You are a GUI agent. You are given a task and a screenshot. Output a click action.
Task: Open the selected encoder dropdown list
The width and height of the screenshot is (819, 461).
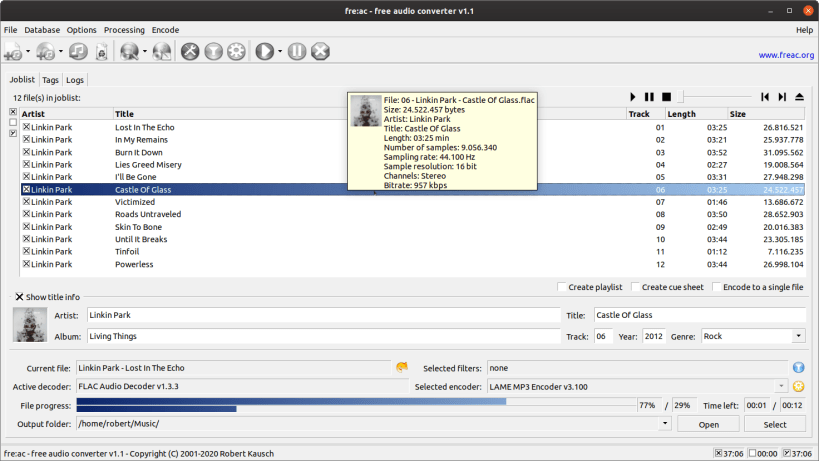tap(781, 386)
